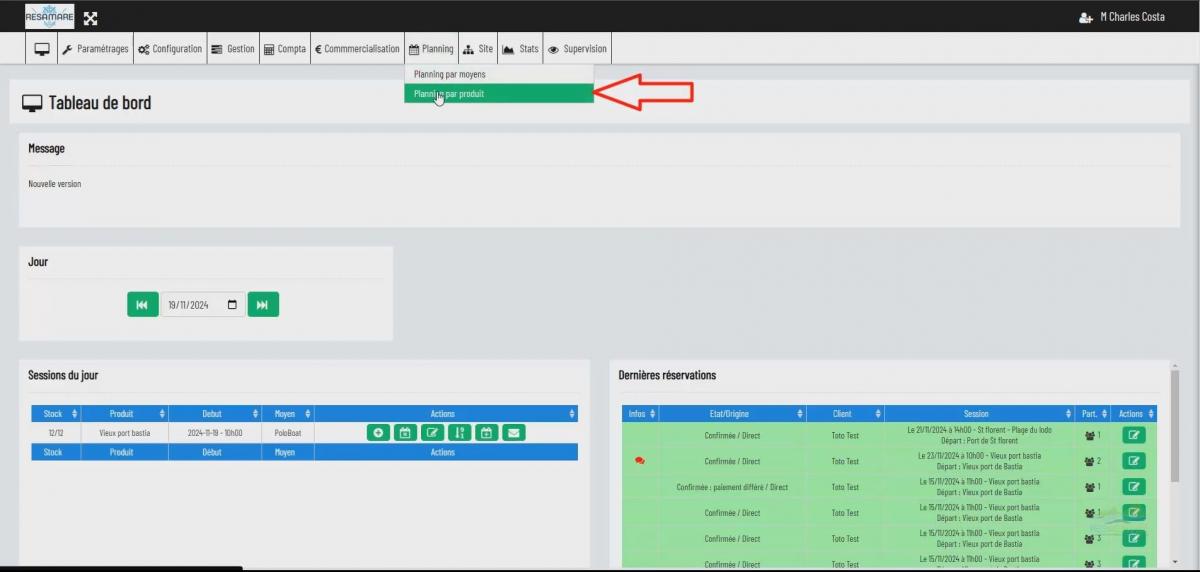Select Planning par moyens from the dropdown

(498, 74)
